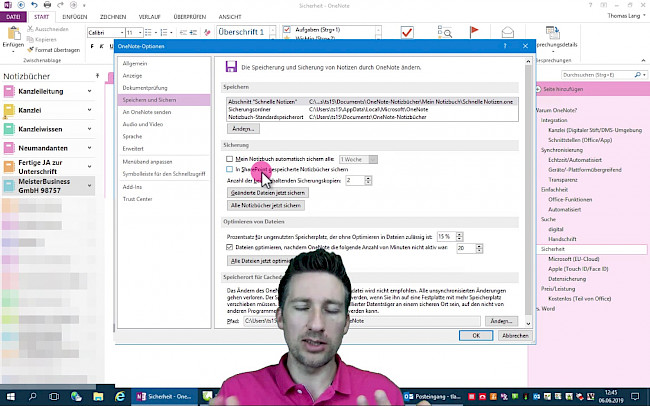This screenshot has height=406, width=650.
Task: Click the clear formatting eraser icon
Action: pyautogui.click(x=207, y=32)
